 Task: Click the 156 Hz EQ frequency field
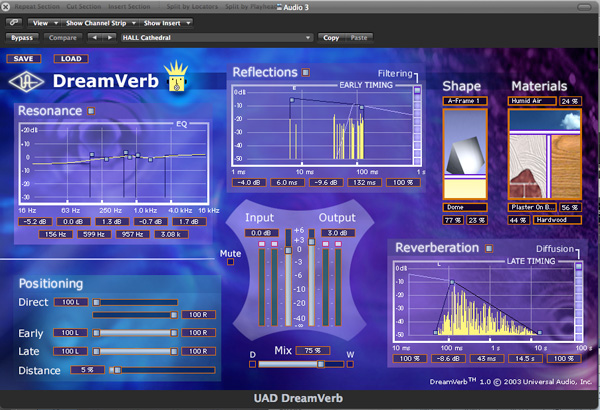coord(55,234)
